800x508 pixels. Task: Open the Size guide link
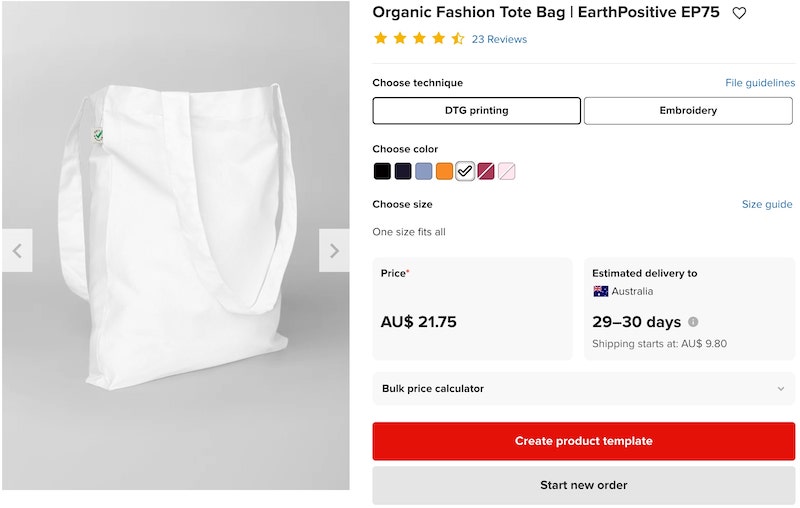click(x=767, y=204)
